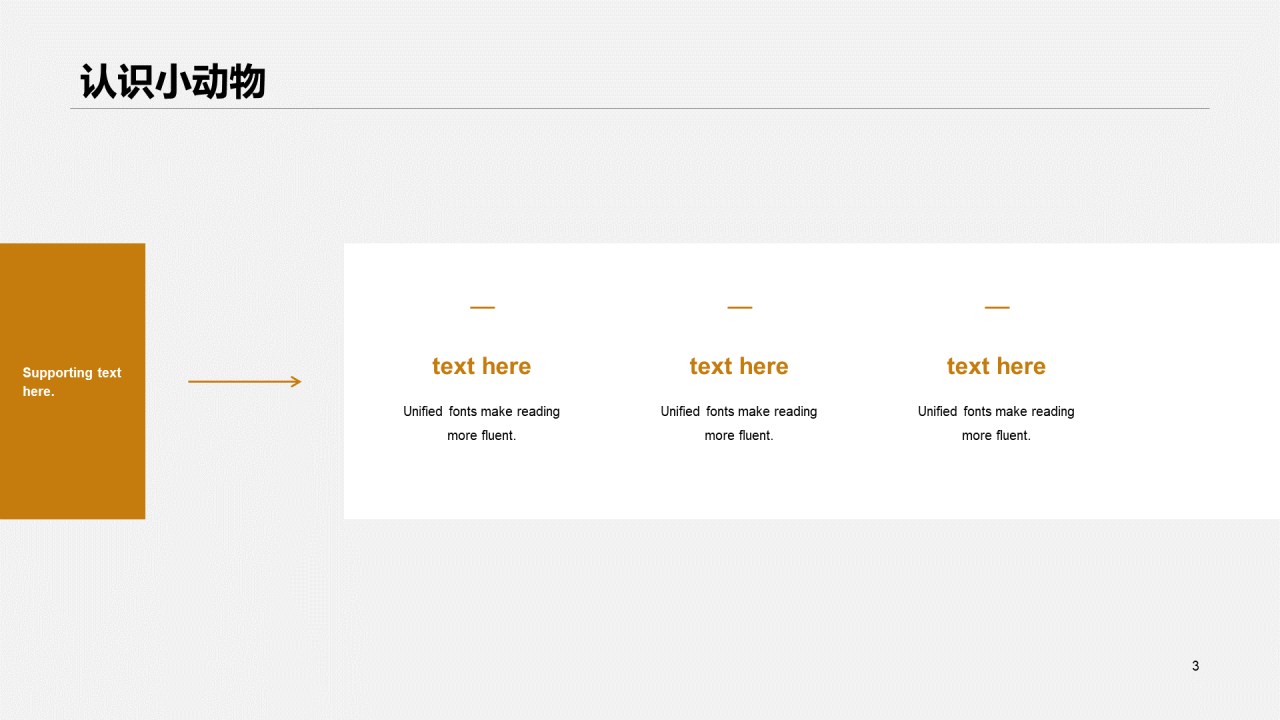The image size is (1280, 720).
Task: Select 'more fluent.' line in left column
Action: (481, 436)
